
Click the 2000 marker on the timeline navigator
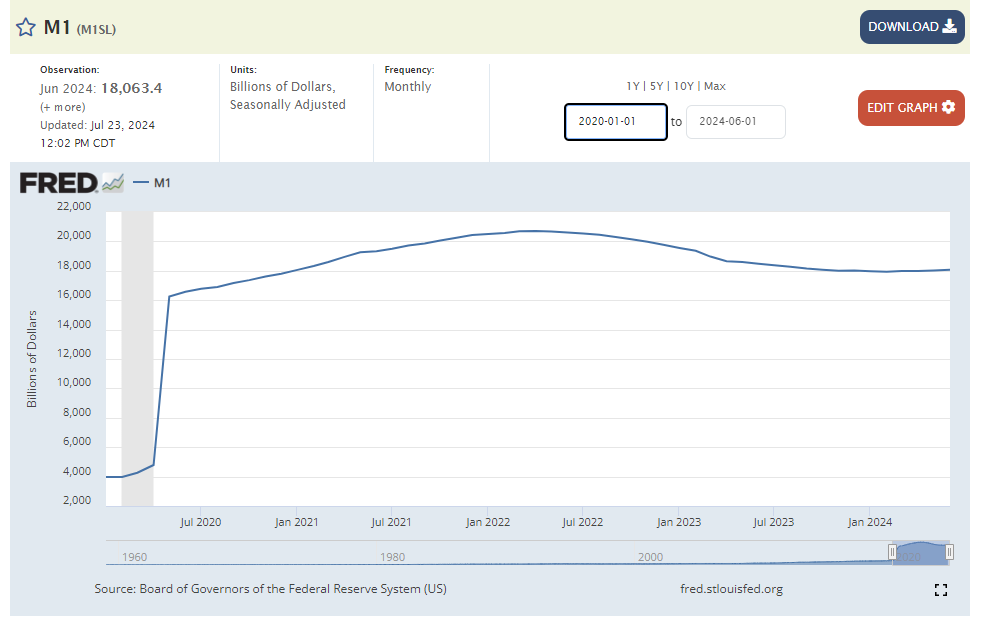(650, 557)
